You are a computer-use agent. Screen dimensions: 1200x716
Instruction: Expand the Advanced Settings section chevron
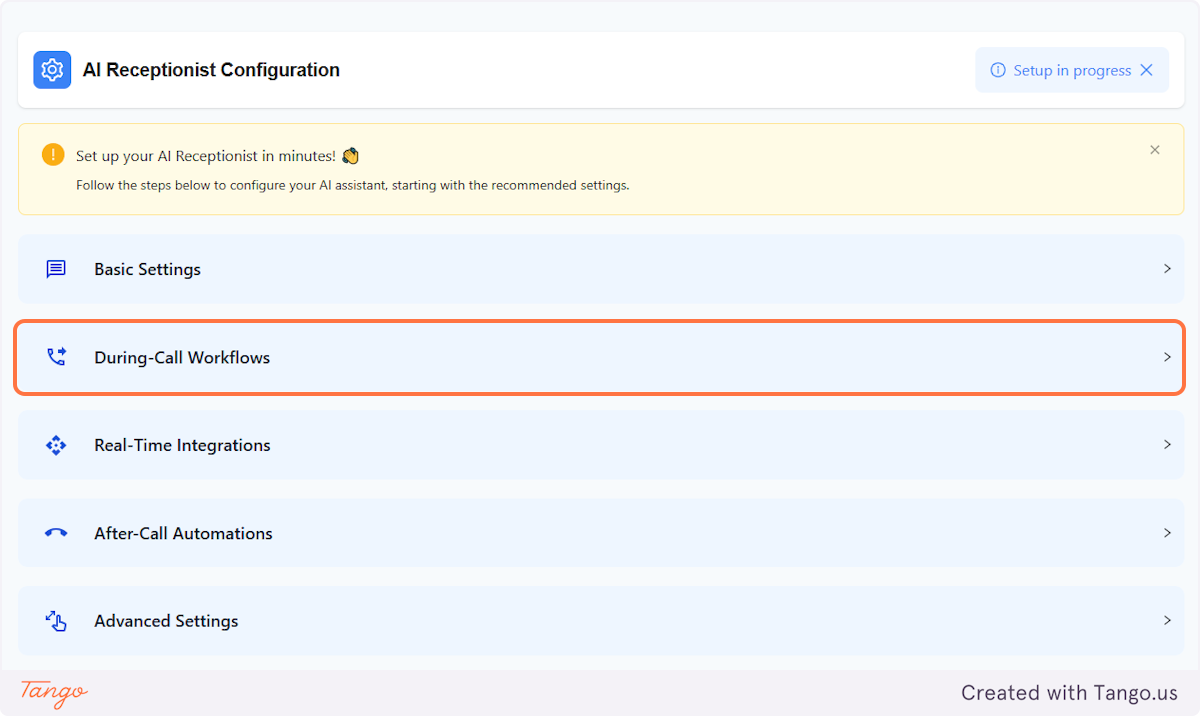pyautogui.click(x=1166, y=620)
